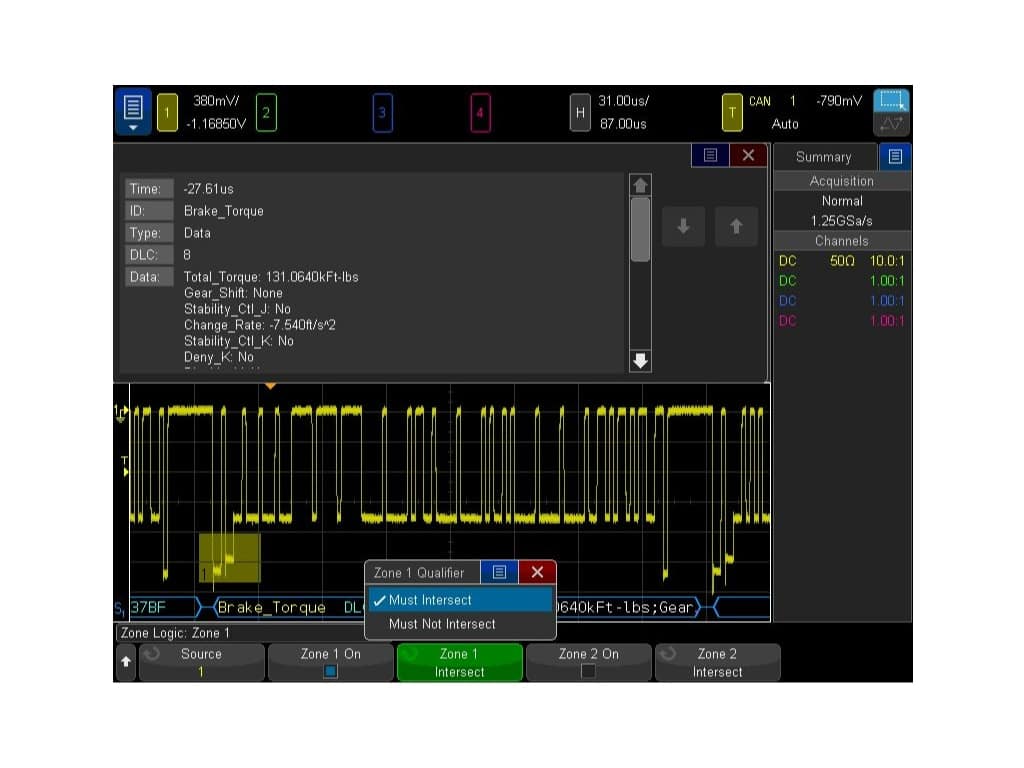This screenshot has width=1024, height=768.
Task: Open the Zone 2 Intersect qualifier softkey
Action: coord(717,662)
